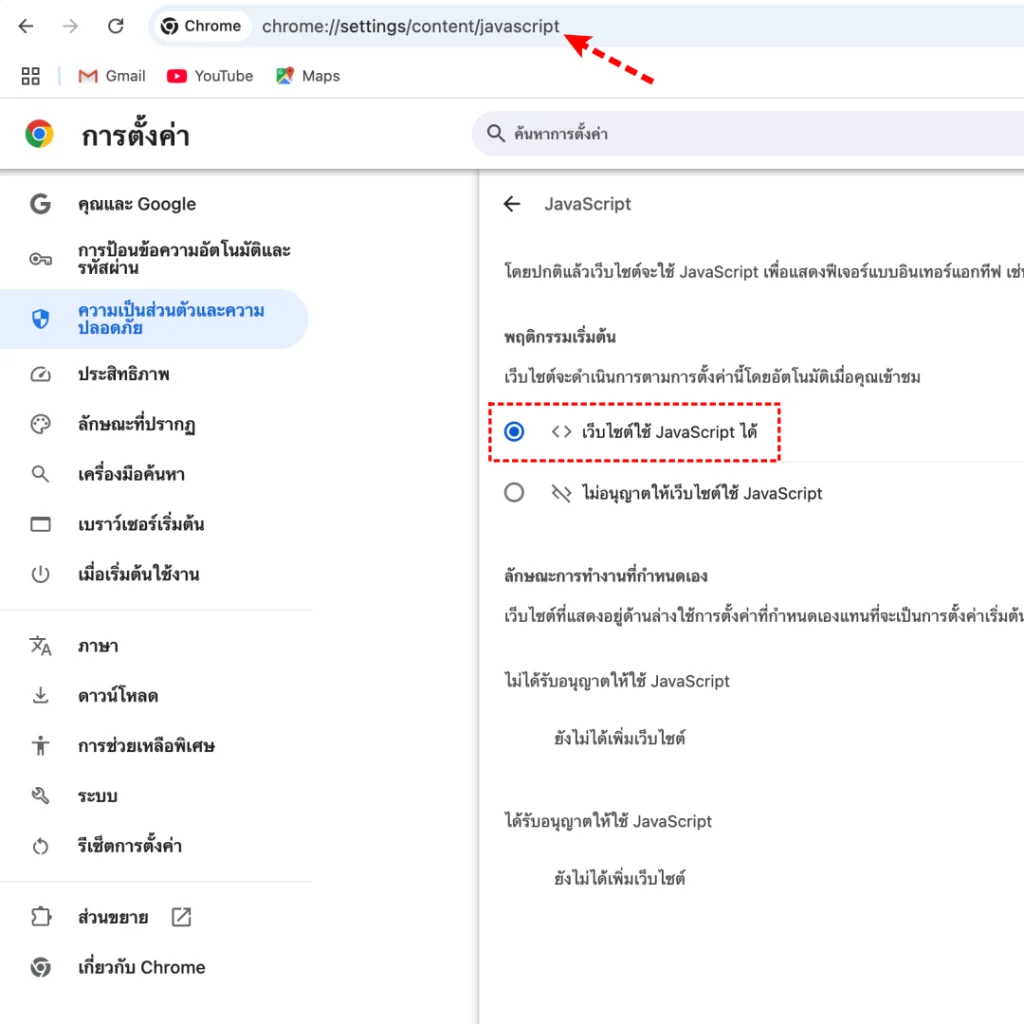
Task: Open the Gmail bookmark
Action: pyautogui.click(x=112, y=76)
